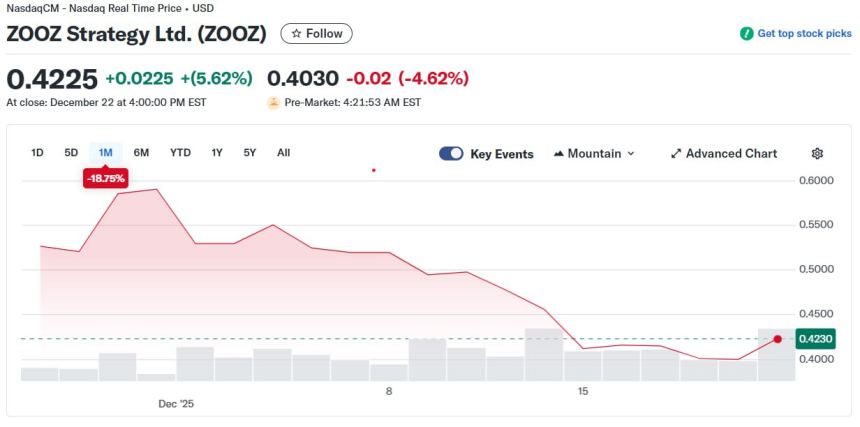Select the 1Y chart range
The height and width of the screenshot is (427, 860).
(x=217, y=153)
